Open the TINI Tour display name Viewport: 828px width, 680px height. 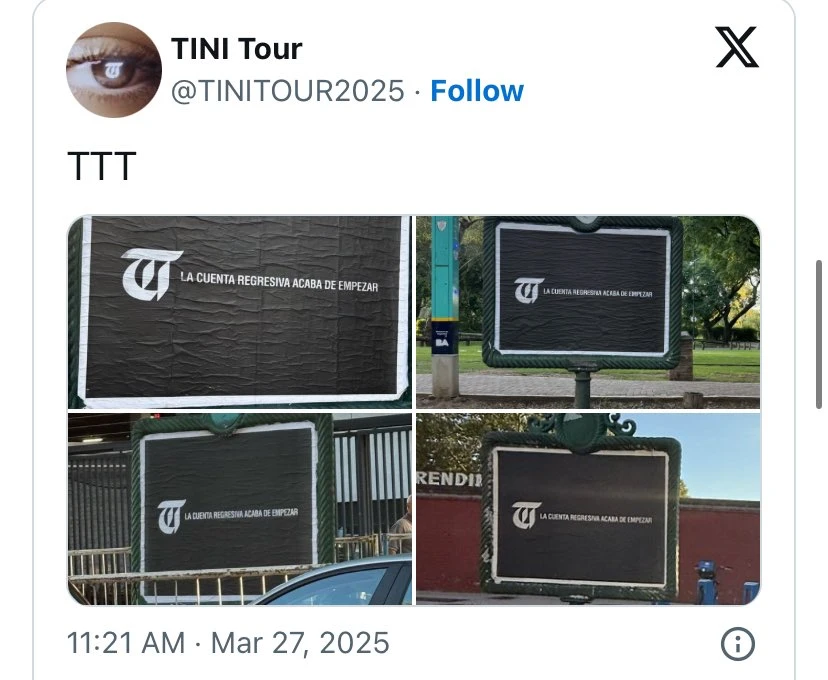click(x=237, y=49)
